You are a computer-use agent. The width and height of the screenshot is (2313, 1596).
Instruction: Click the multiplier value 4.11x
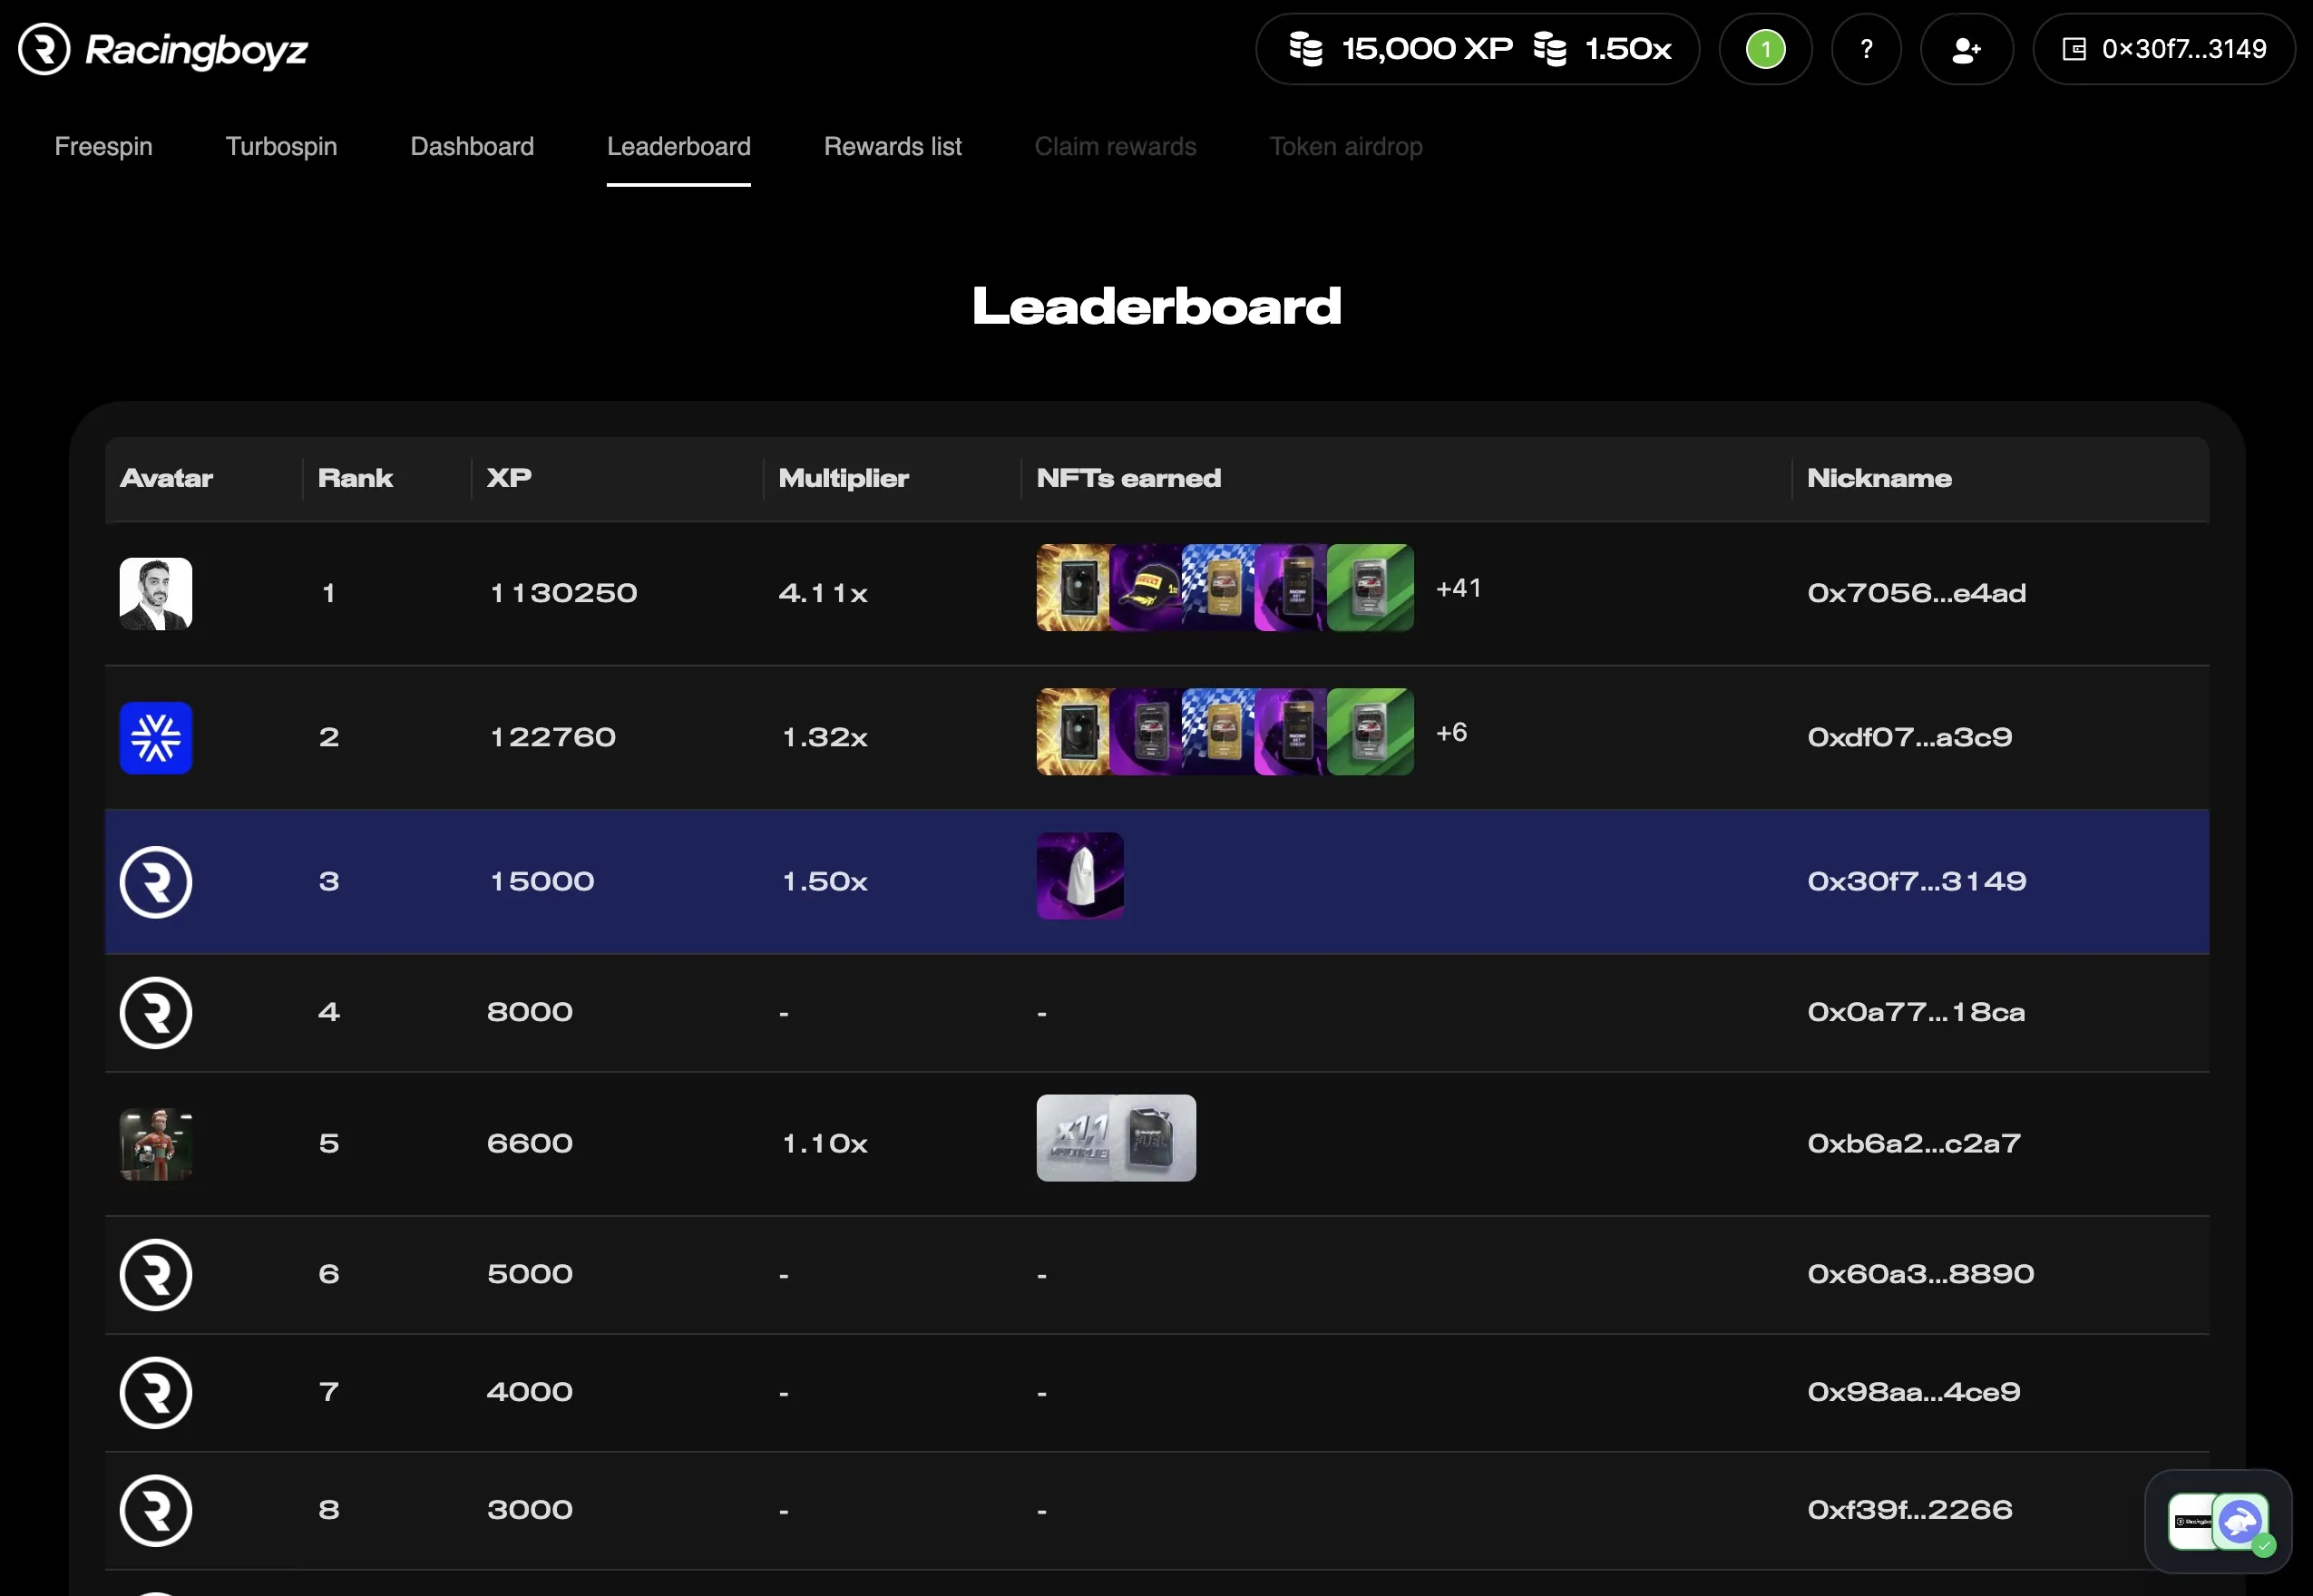click(x=822, y=593)
